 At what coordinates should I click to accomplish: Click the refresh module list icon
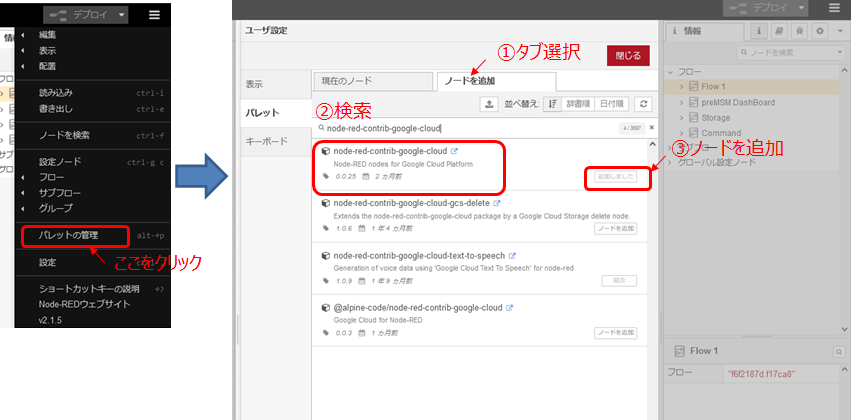click(644, 104)
